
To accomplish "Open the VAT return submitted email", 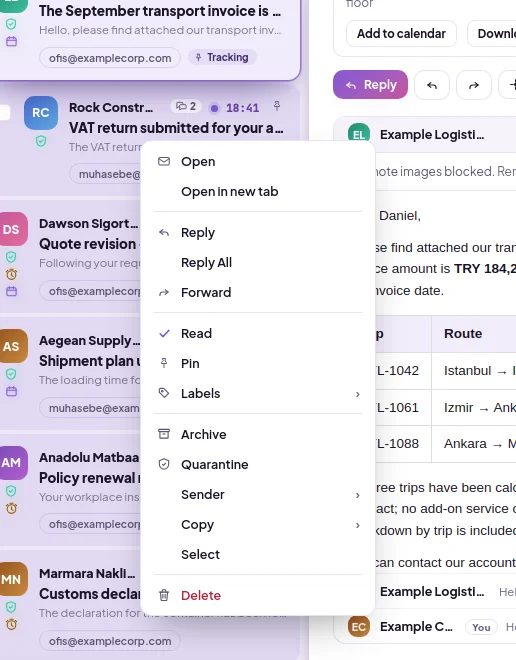I will [x=176, y=128].
